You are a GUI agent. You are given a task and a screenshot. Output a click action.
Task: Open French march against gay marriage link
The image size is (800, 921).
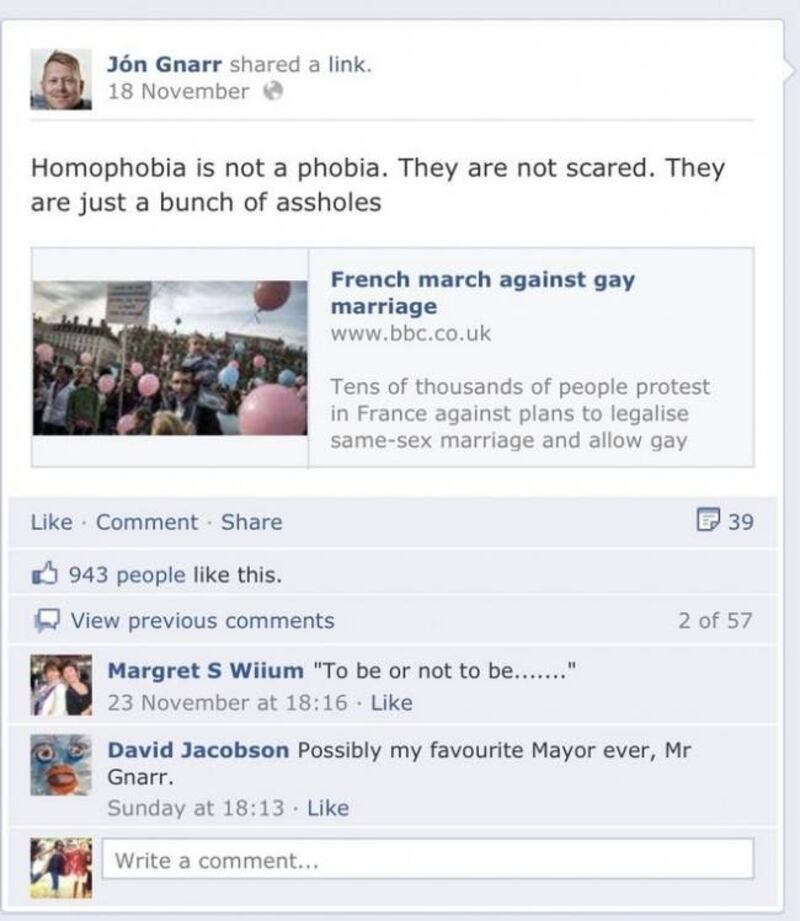(x=483, y=293)
